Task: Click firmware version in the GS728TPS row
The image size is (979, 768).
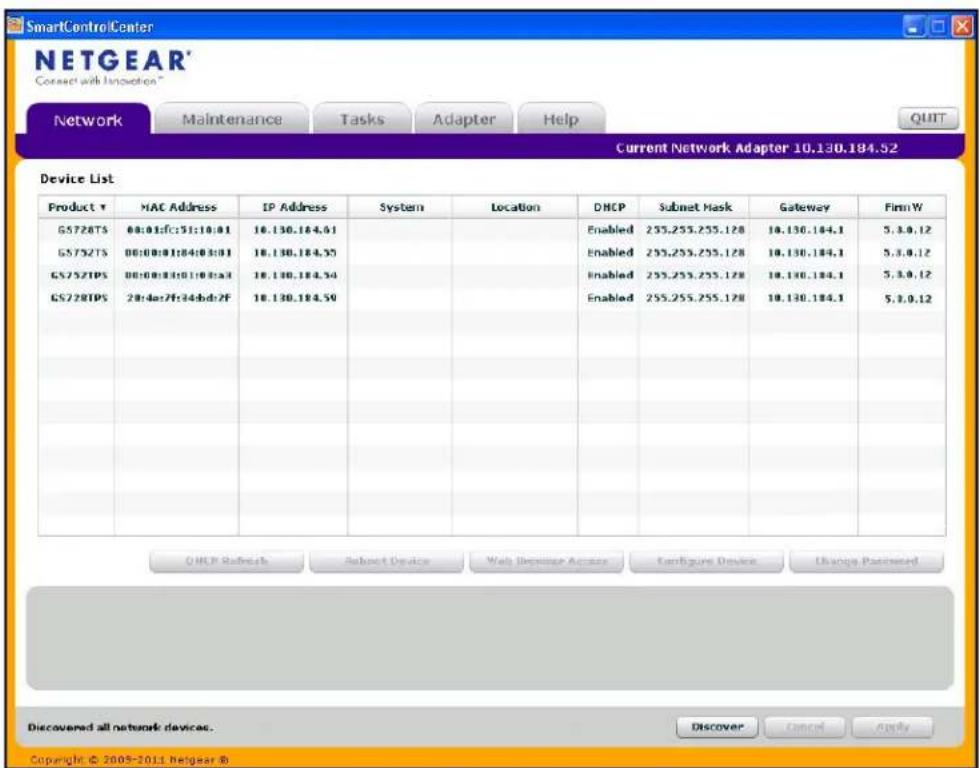Action: point(907,299)
